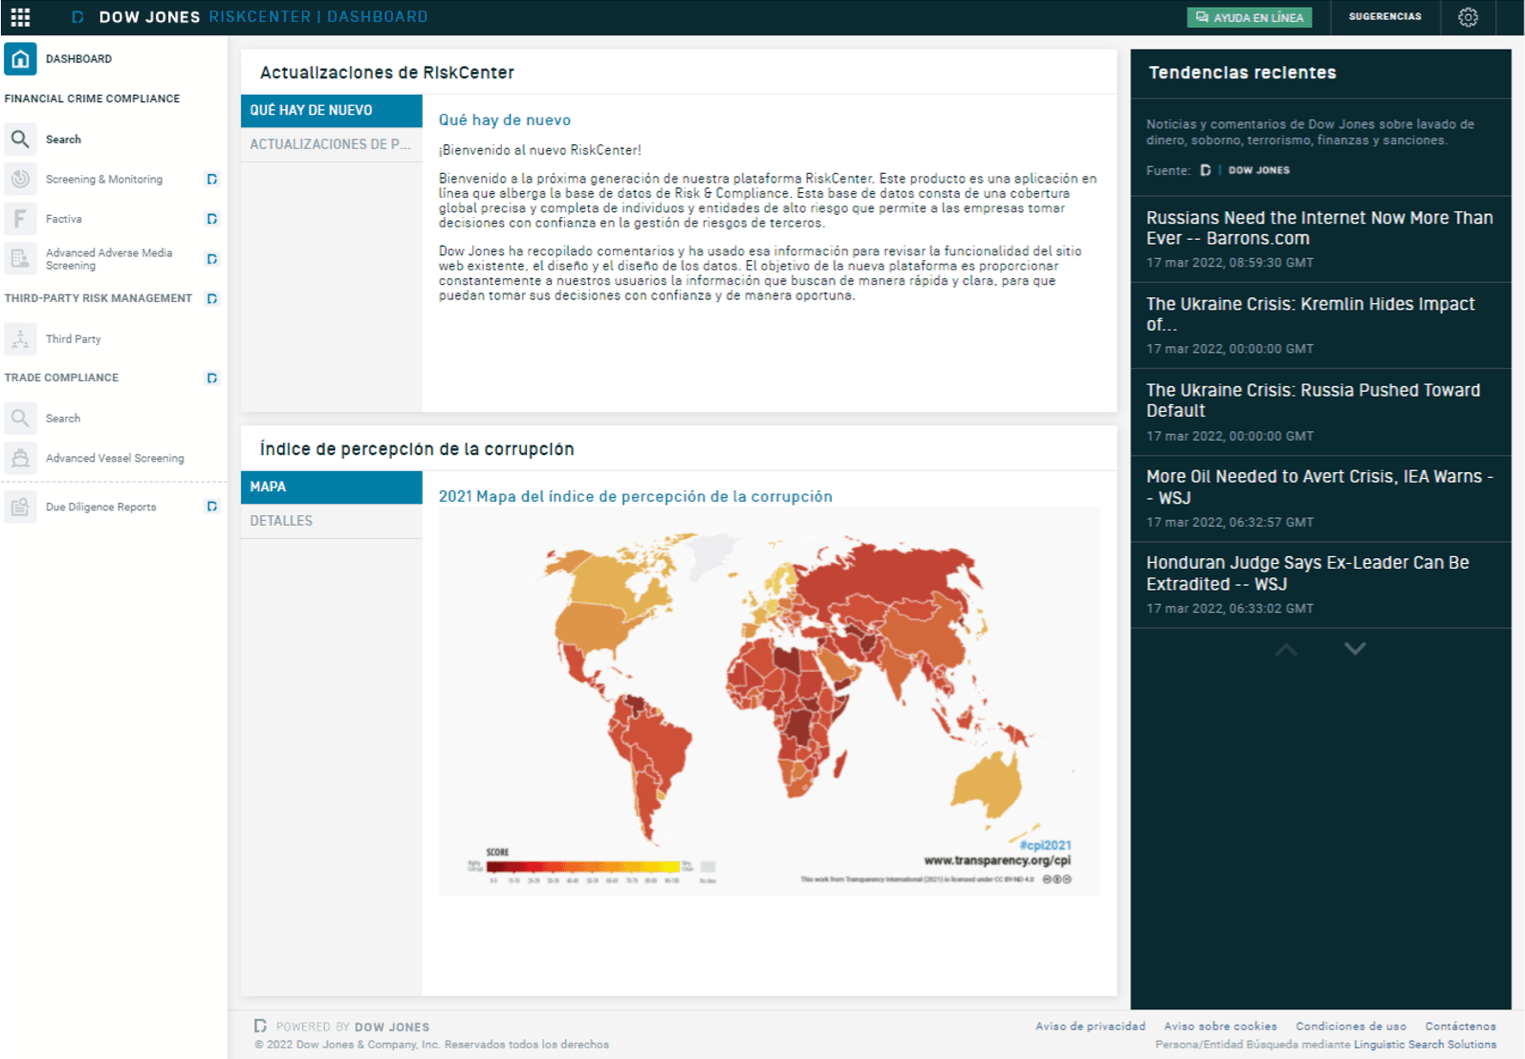Click the THIRD-PARTY RISK MANAGEMENT section header
The image size is (1525, 1059).
[x=98, y=298]
